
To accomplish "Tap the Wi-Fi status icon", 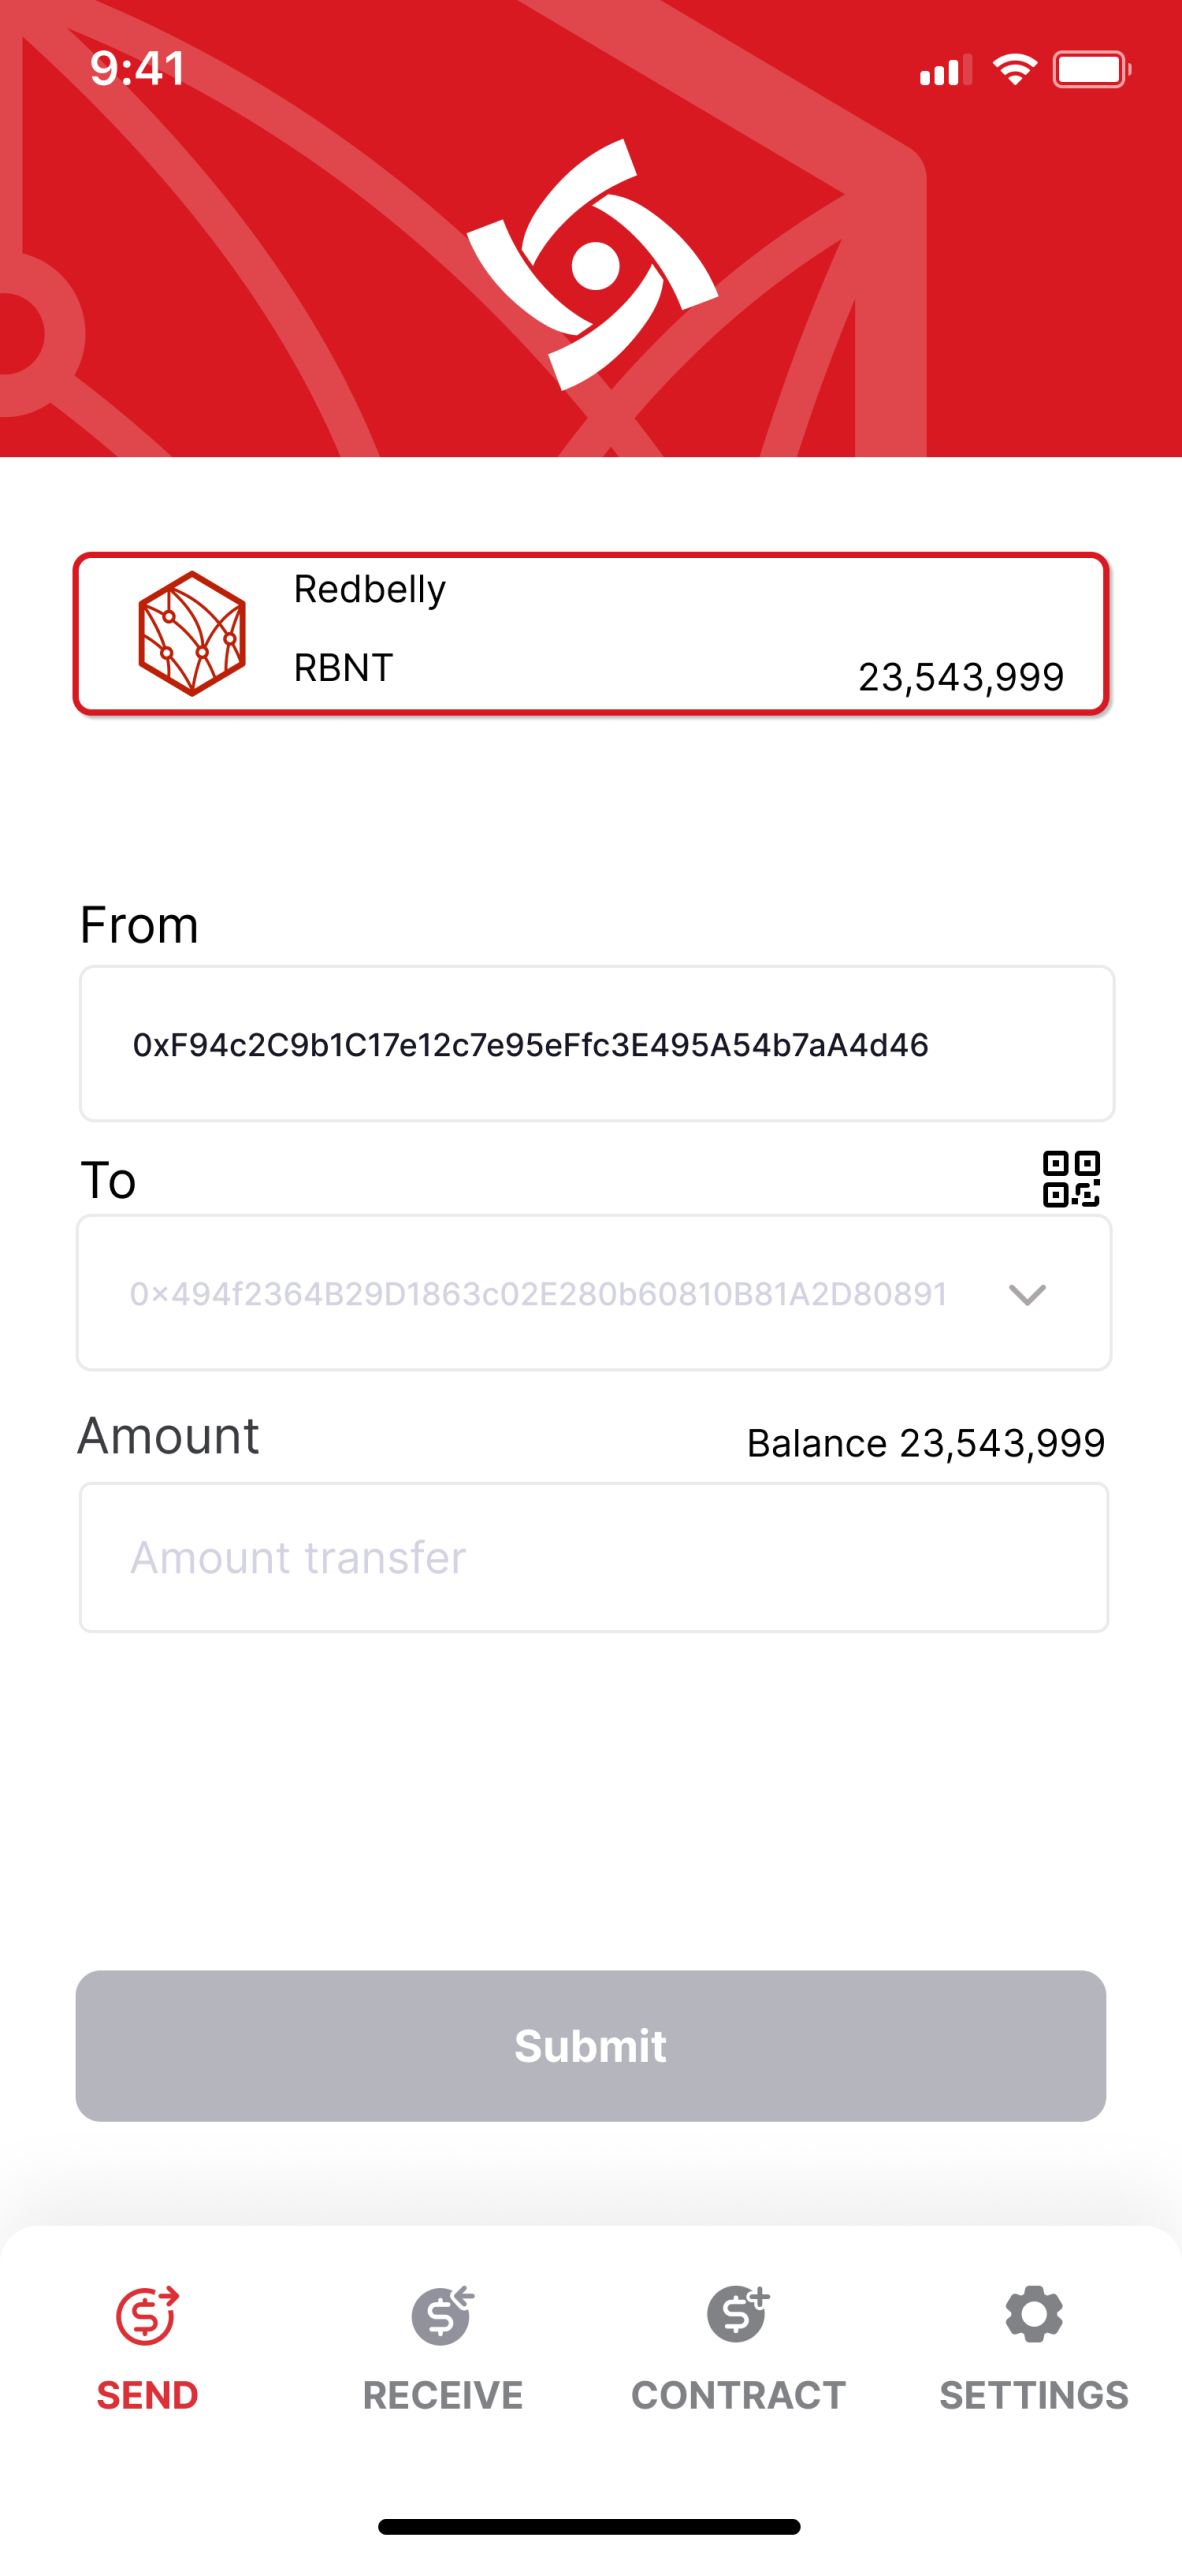I will tap(1014, 70).
